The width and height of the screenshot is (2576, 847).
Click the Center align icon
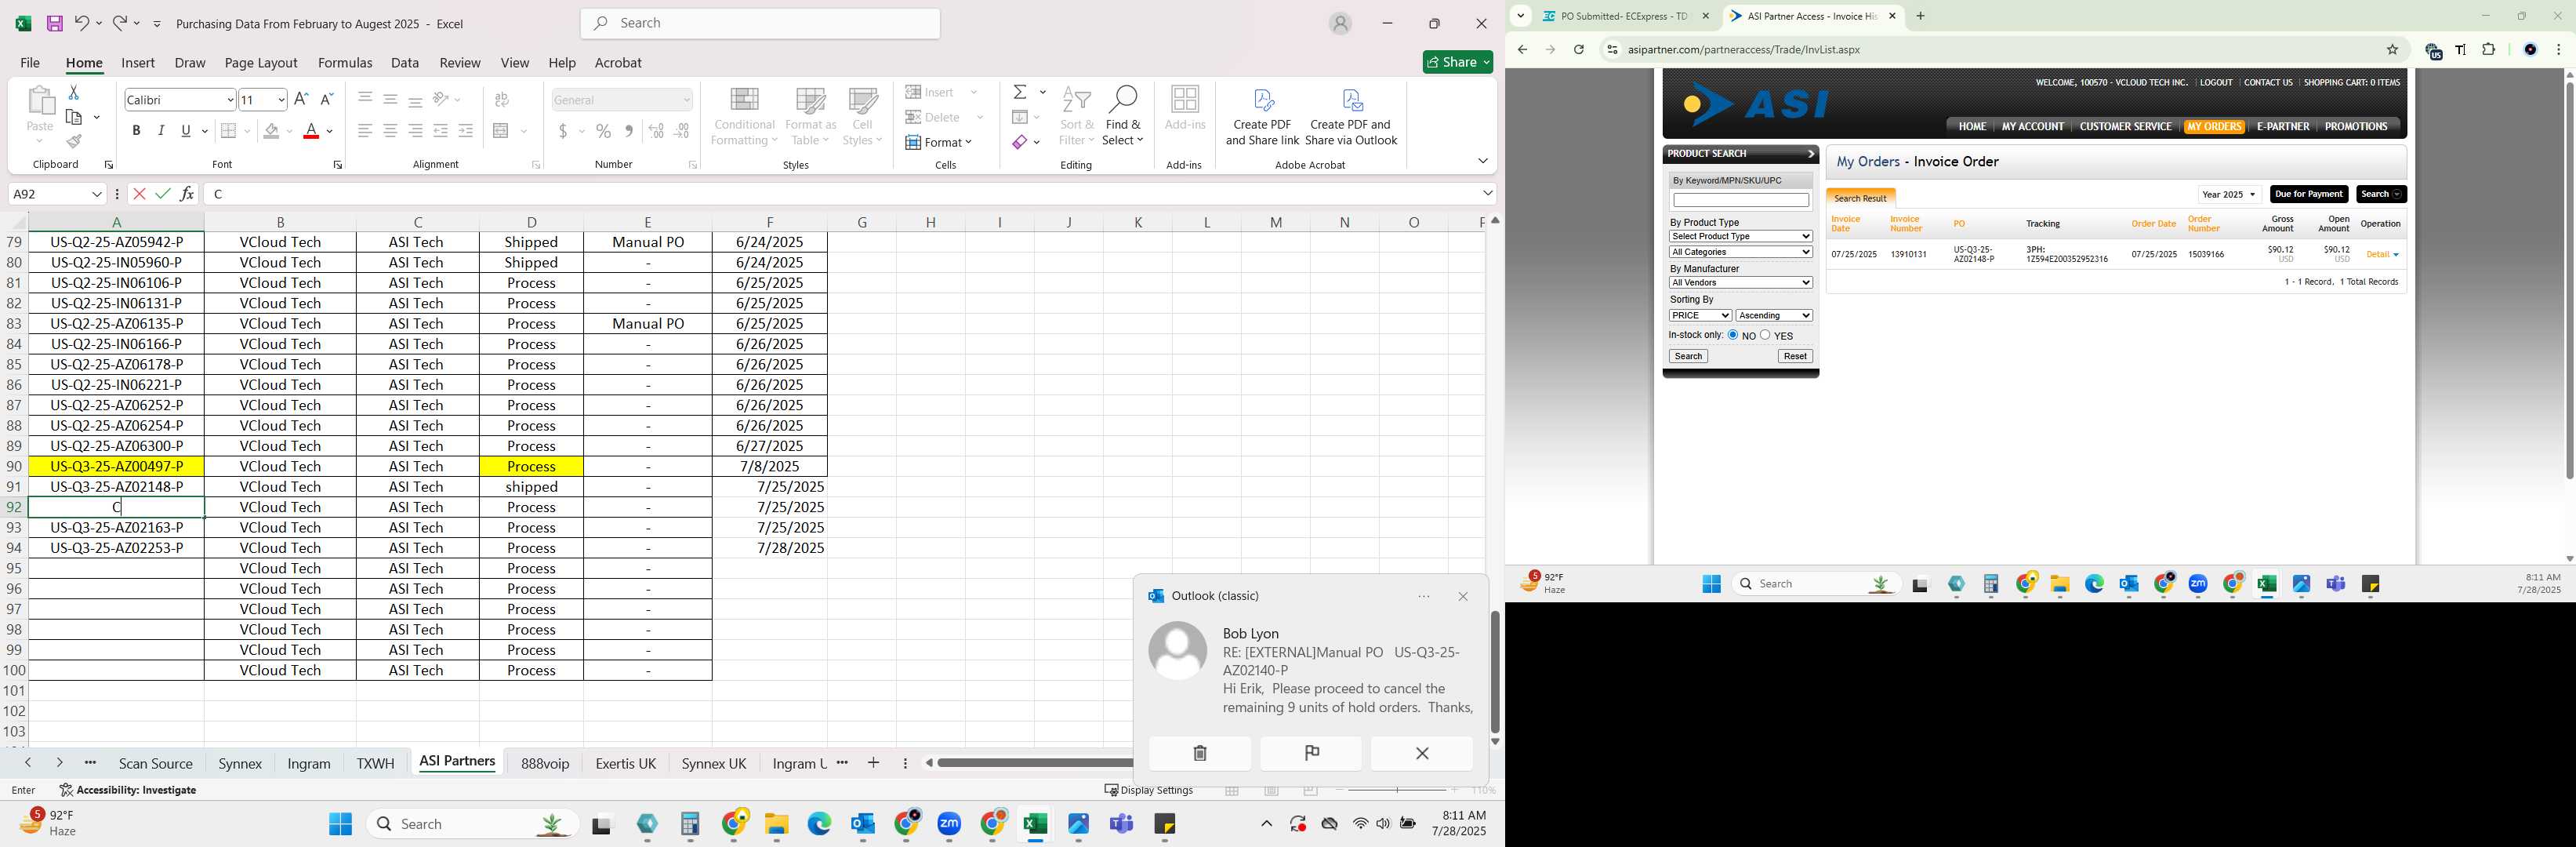[x=390, y=131]
